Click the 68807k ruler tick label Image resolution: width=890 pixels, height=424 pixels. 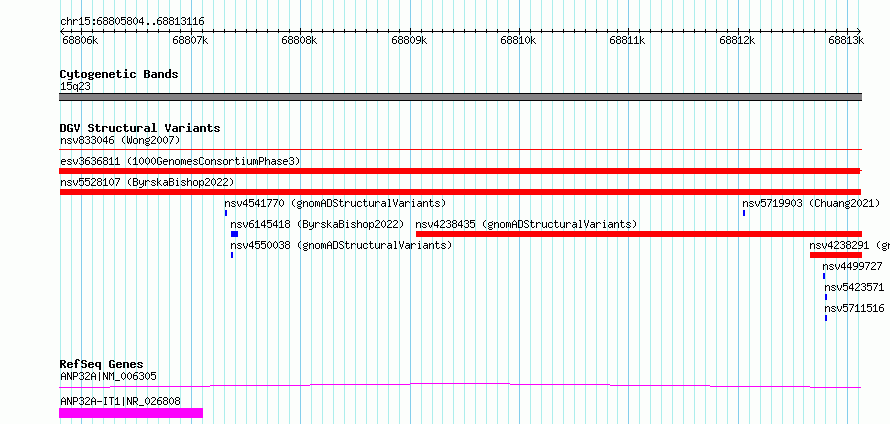coord(190,40)
